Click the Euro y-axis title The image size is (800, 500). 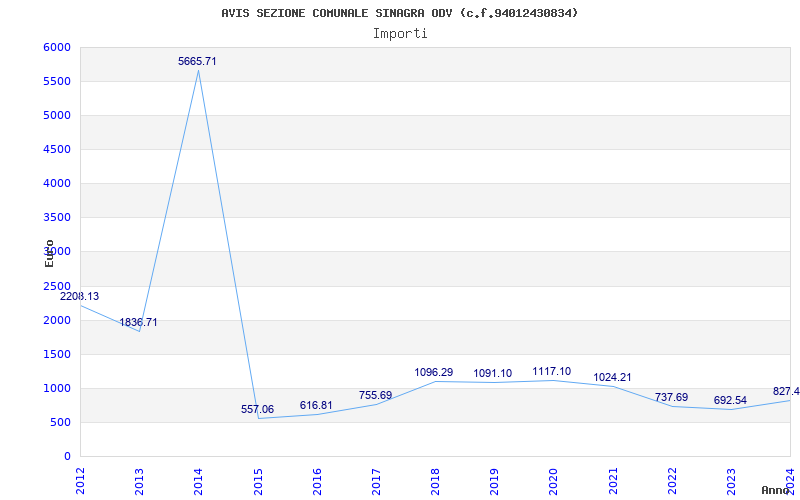pos(49,254)
